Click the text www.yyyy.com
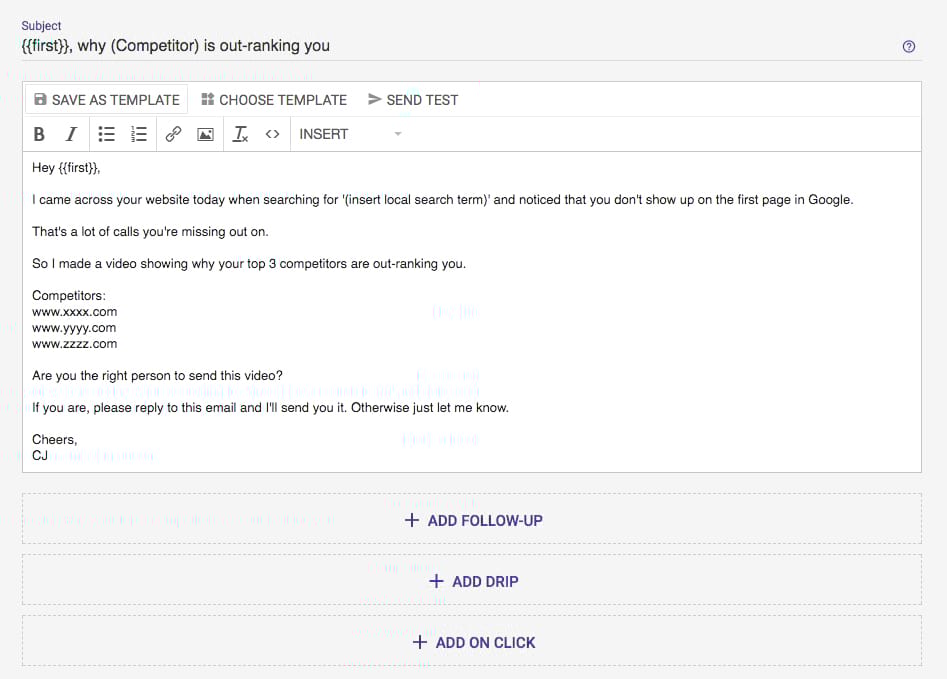Image resolution: width=947 pixels, height=679 pixels. coord(74,328)
